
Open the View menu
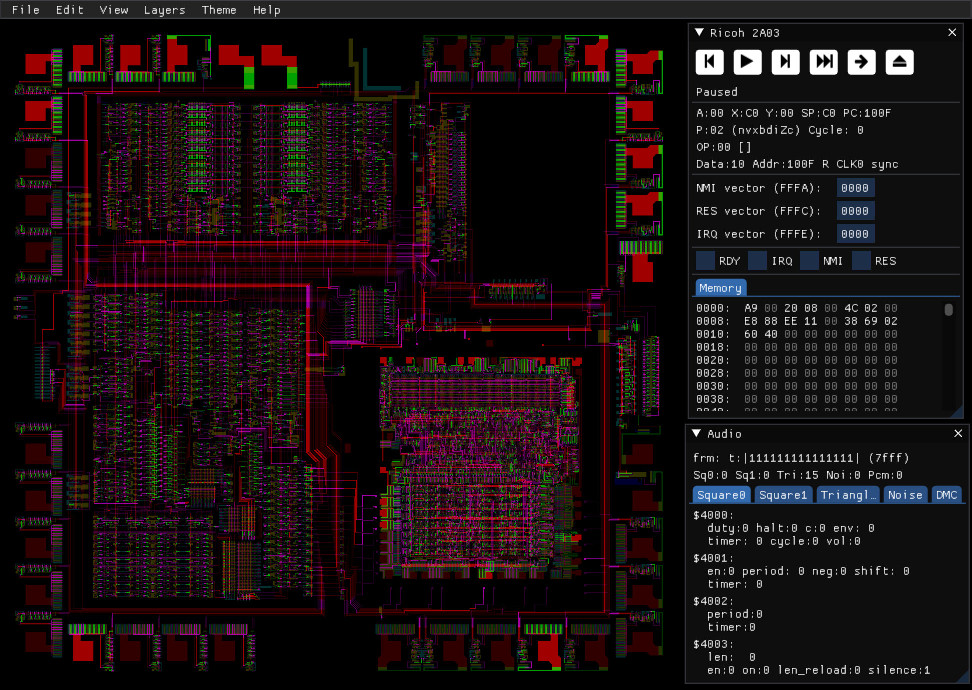point(114,10)
